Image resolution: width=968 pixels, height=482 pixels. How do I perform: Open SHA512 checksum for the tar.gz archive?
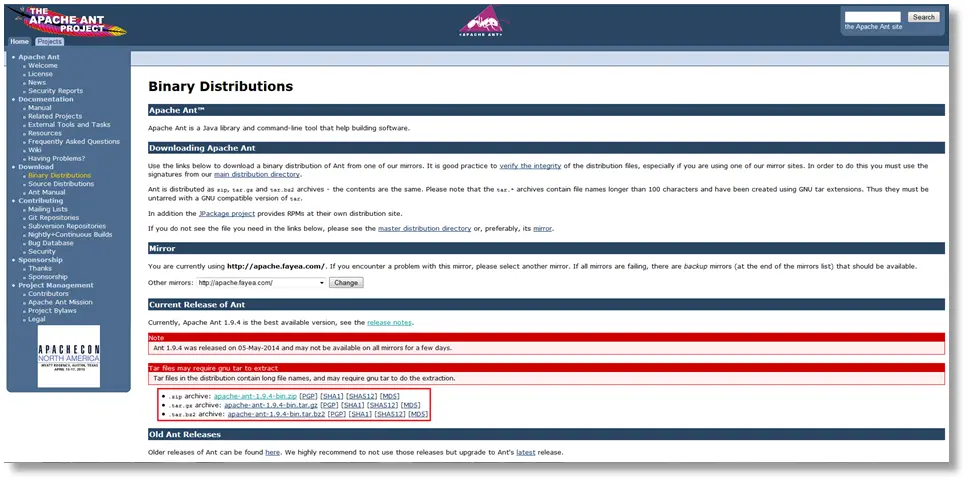(x=383, y=405)
